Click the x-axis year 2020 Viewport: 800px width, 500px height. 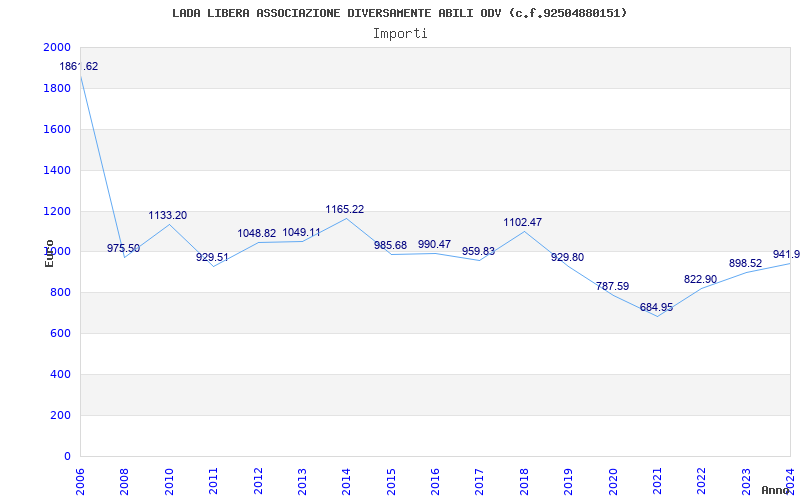613,482
